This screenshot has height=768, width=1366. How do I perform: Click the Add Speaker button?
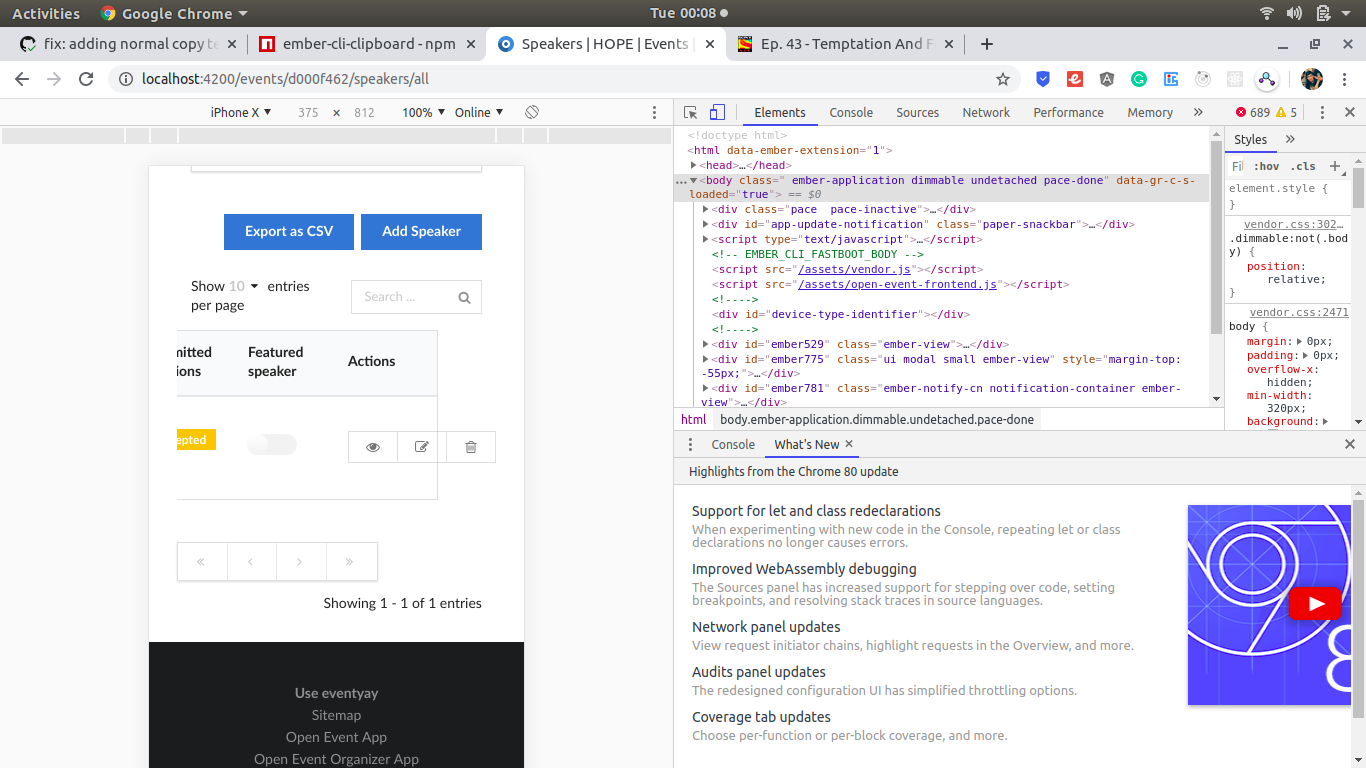(421, 231)
